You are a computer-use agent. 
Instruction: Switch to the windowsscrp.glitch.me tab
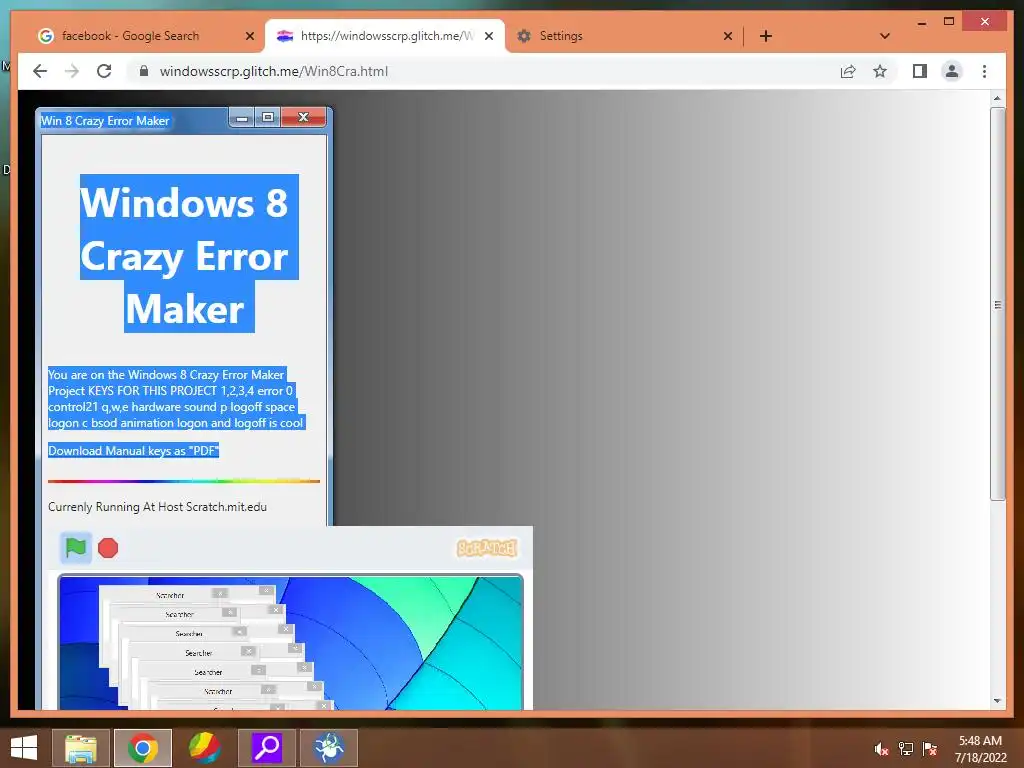pyautogui.click(x=385, y=36)
